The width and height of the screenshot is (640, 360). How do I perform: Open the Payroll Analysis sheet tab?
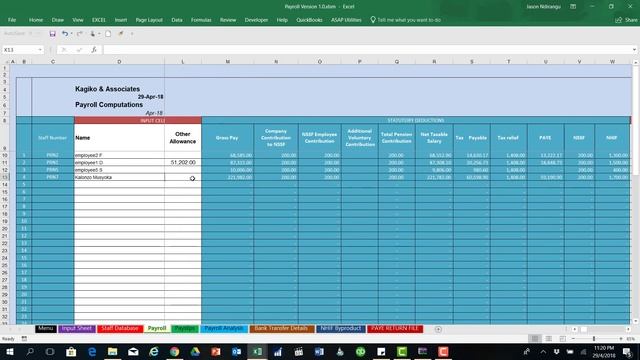[x=224, y=329]
